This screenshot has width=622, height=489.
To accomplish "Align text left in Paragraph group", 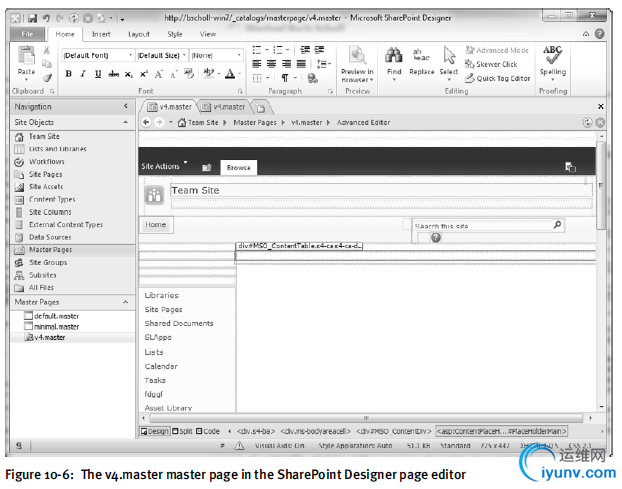I will tap(257, 64).
